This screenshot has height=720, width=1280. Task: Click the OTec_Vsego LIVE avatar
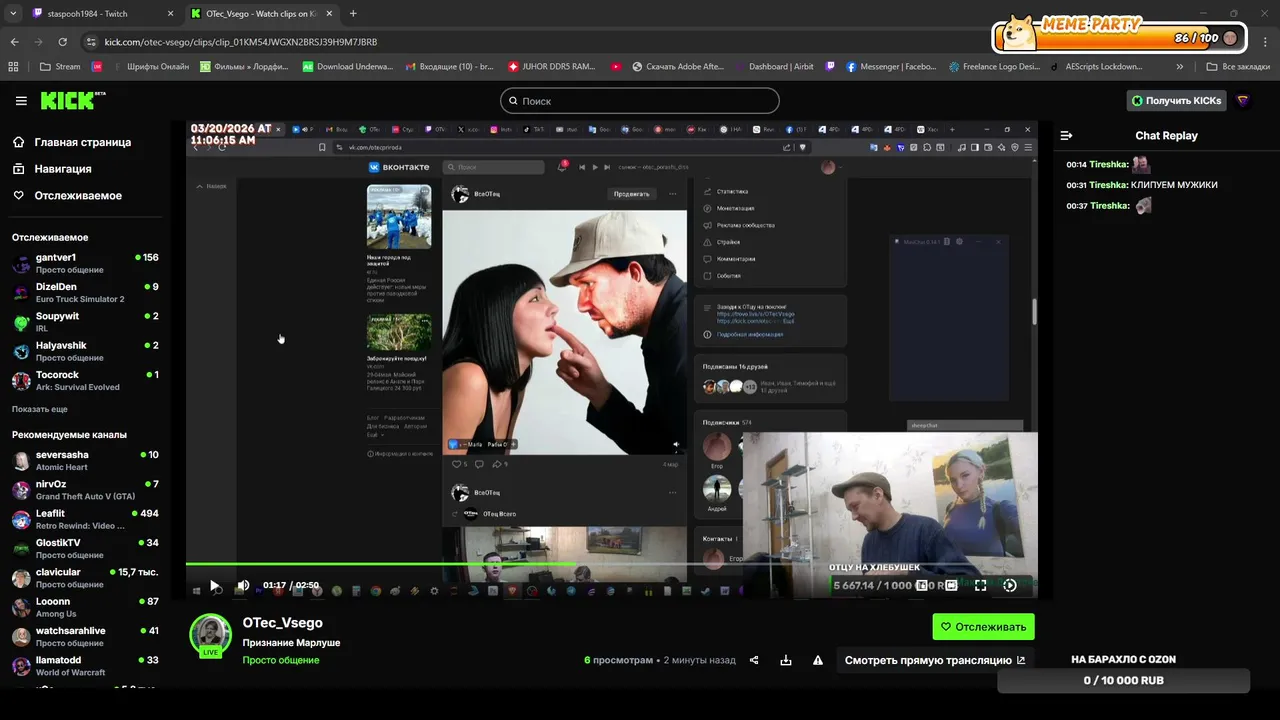[x=211, y=635]
